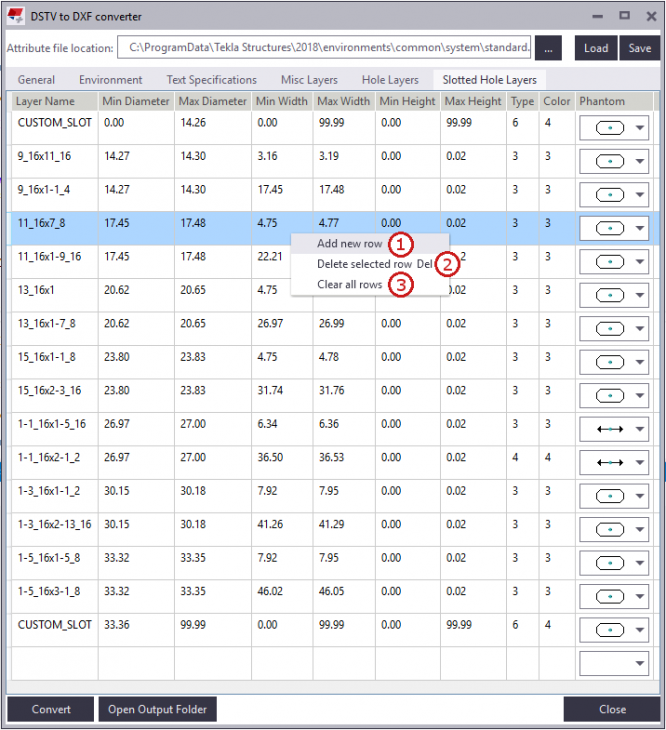Click the 1-5_16x3-1_8 layer name cell
The width and height of the screenshot is (666, 730).
55,596
